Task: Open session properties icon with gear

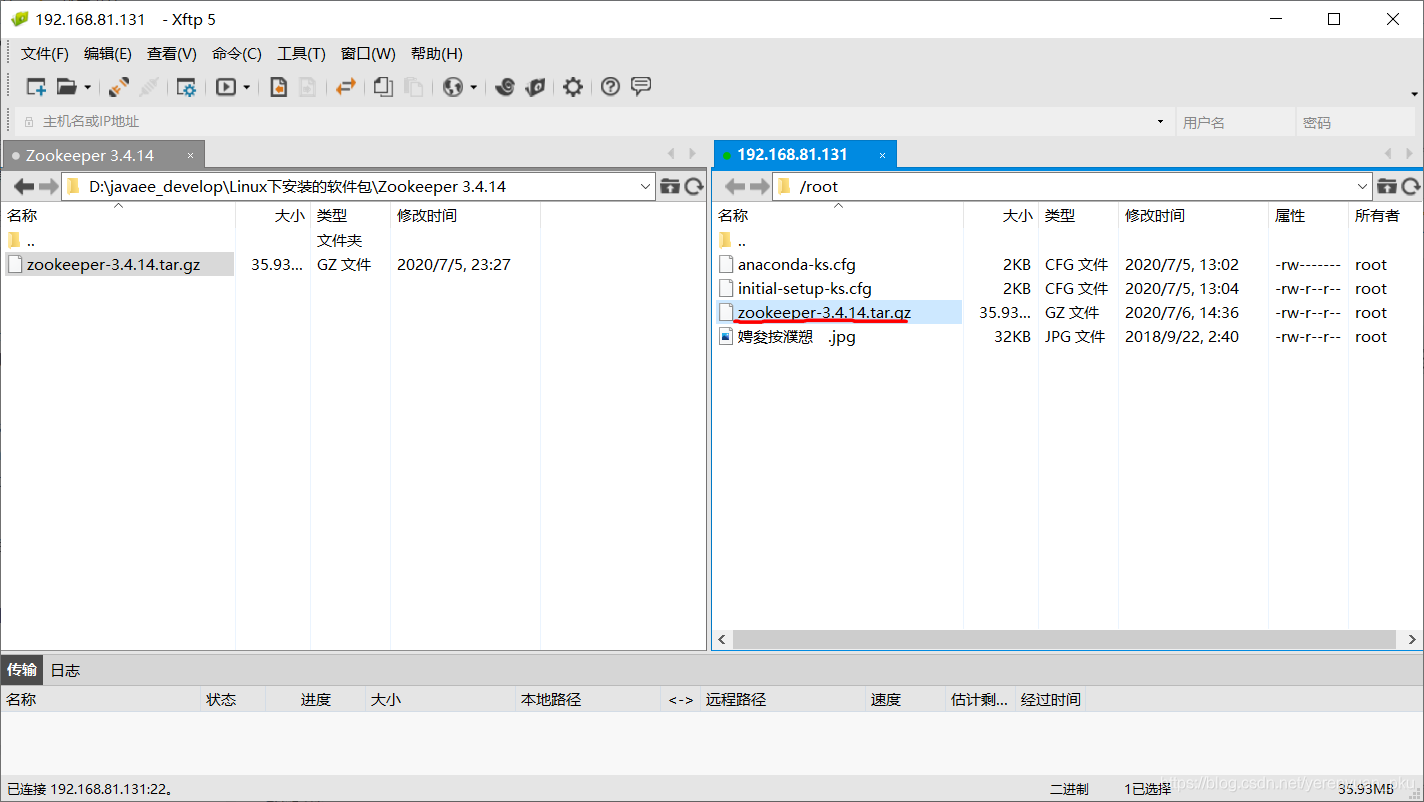Action: point(186,87)
